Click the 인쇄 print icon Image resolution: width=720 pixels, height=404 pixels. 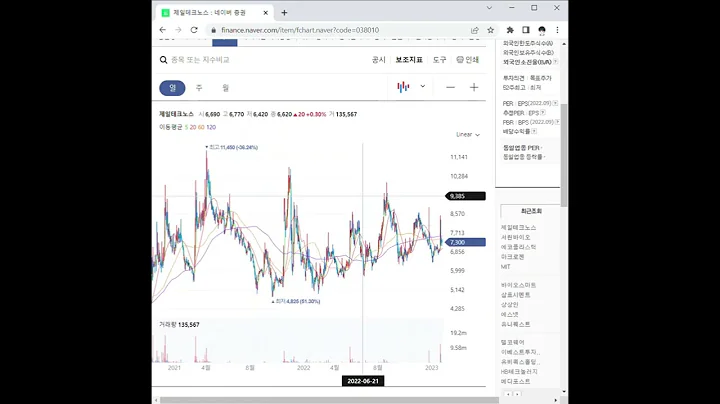click(x=467, y=60)
